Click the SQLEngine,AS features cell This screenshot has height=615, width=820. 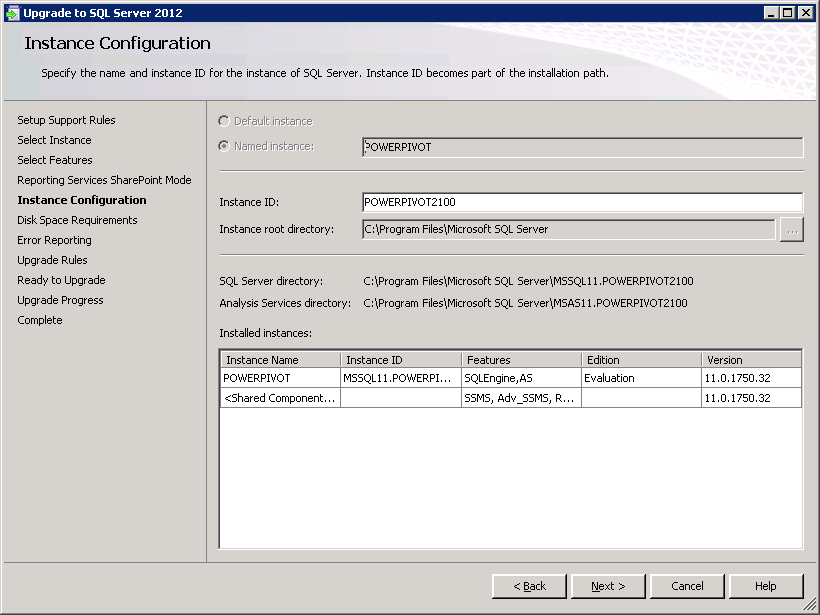click(x=521, y=378)
